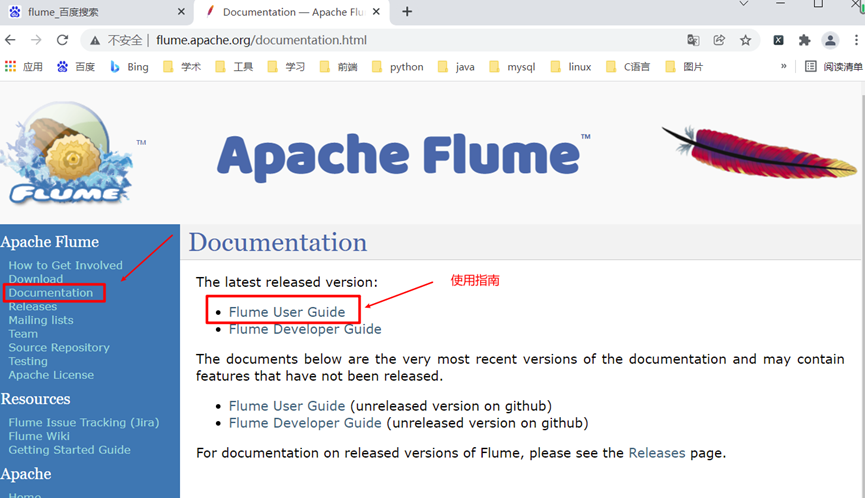
Task: Follow the Releases link in the last paragraph
Action: (656, 453)
